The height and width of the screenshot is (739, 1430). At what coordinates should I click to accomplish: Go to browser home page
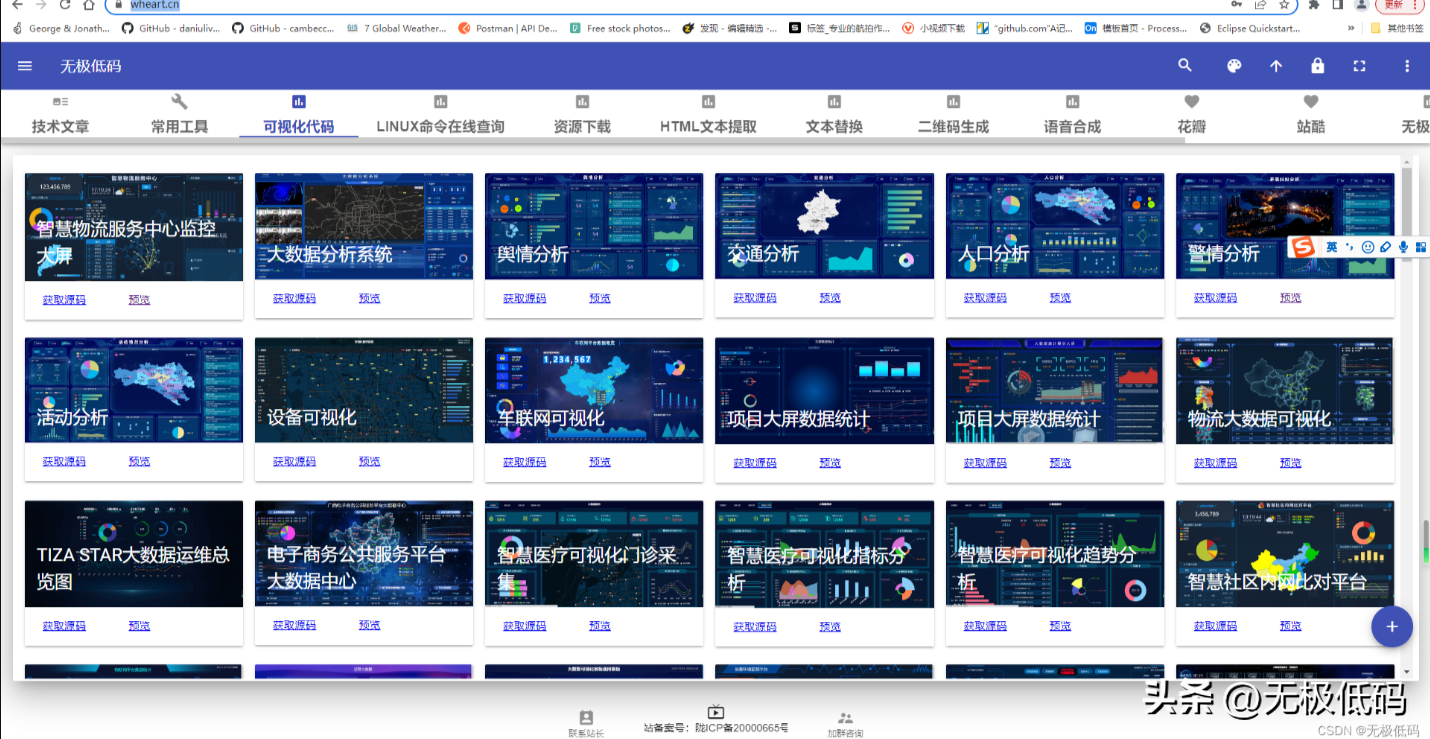89,5
